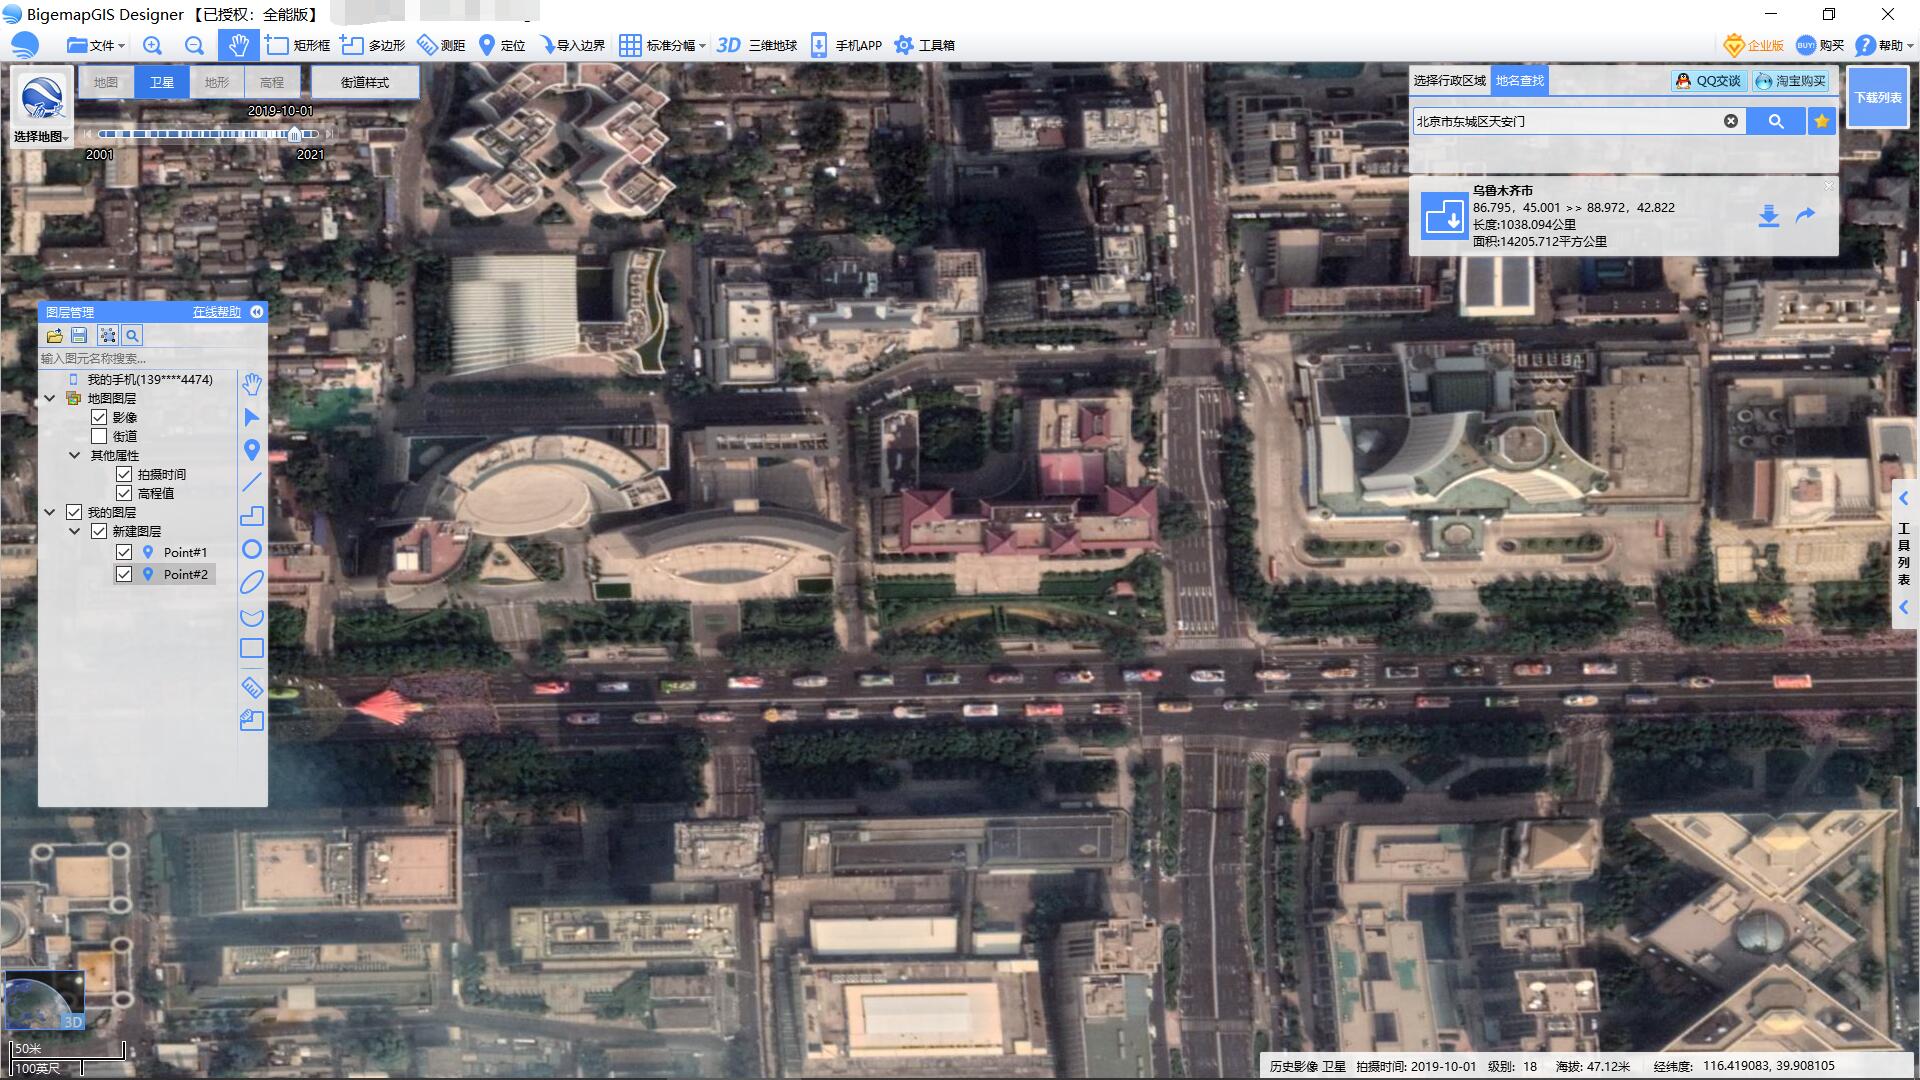Click the yellow star favorite button

pyautogui.click(x=1822, y=121)
